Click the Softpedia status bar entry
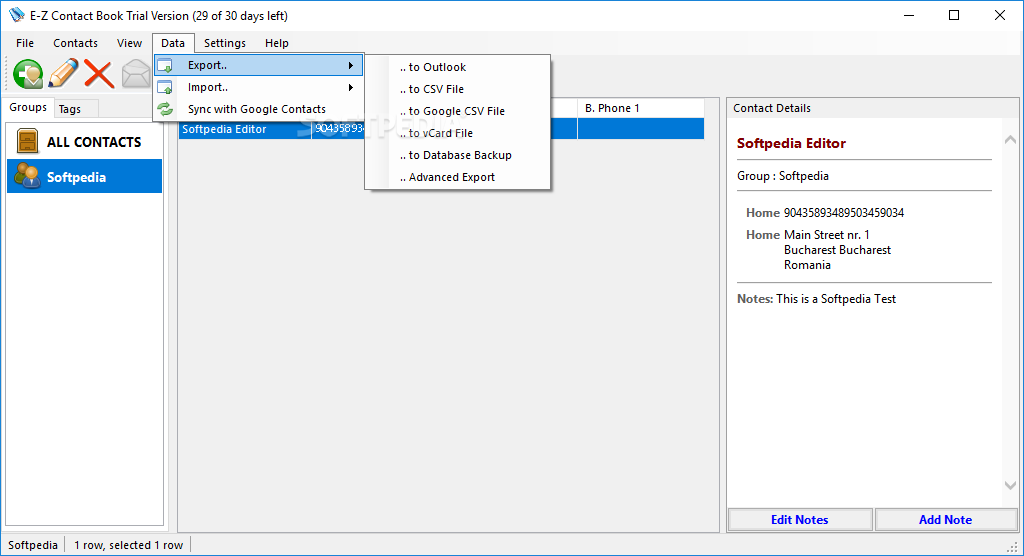The width and height of the screenshot is (1024, 556). pos(33,546)
